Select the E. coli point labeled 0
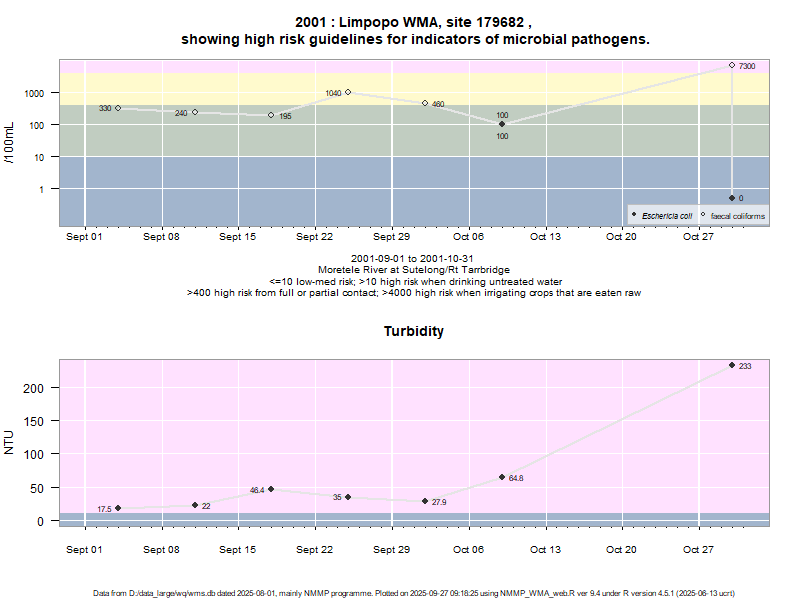This screenshot has width=800, height=600. tap(732, 198)
